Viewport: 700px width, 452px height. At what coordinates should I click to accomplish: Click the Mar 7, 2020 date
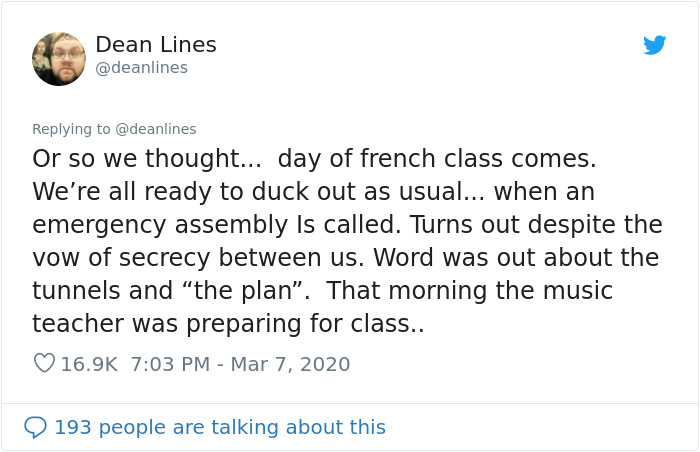coord(290,364)
